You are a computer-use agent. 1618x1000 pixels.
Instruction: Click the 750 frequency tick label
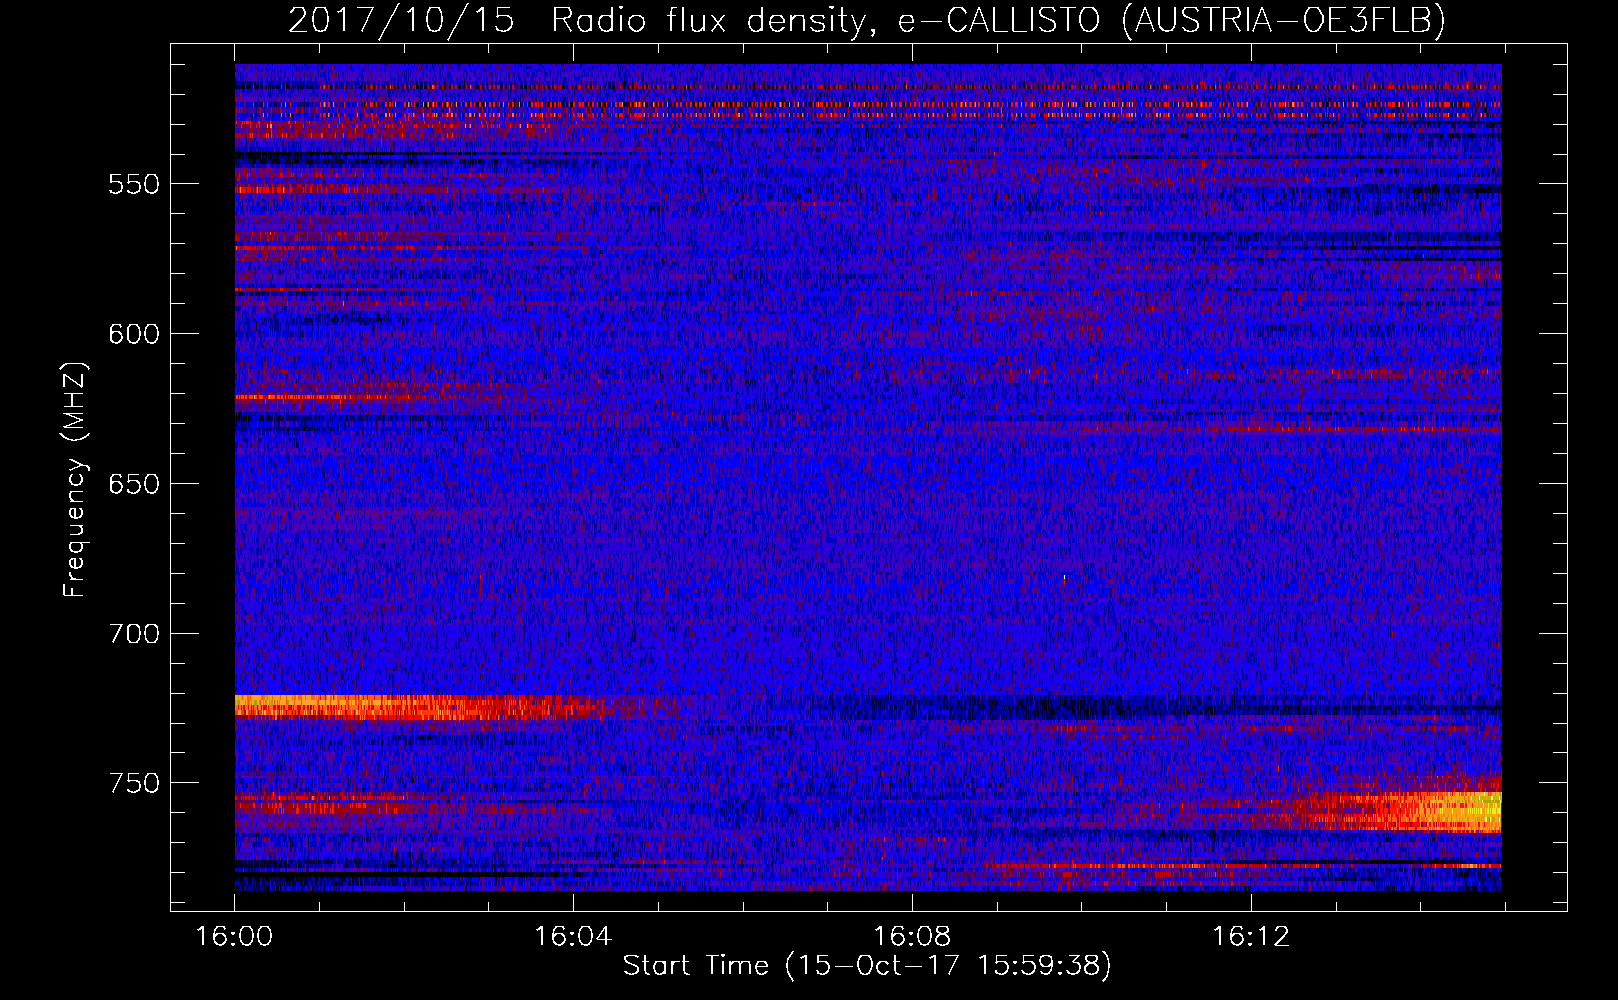click(134, 783)
